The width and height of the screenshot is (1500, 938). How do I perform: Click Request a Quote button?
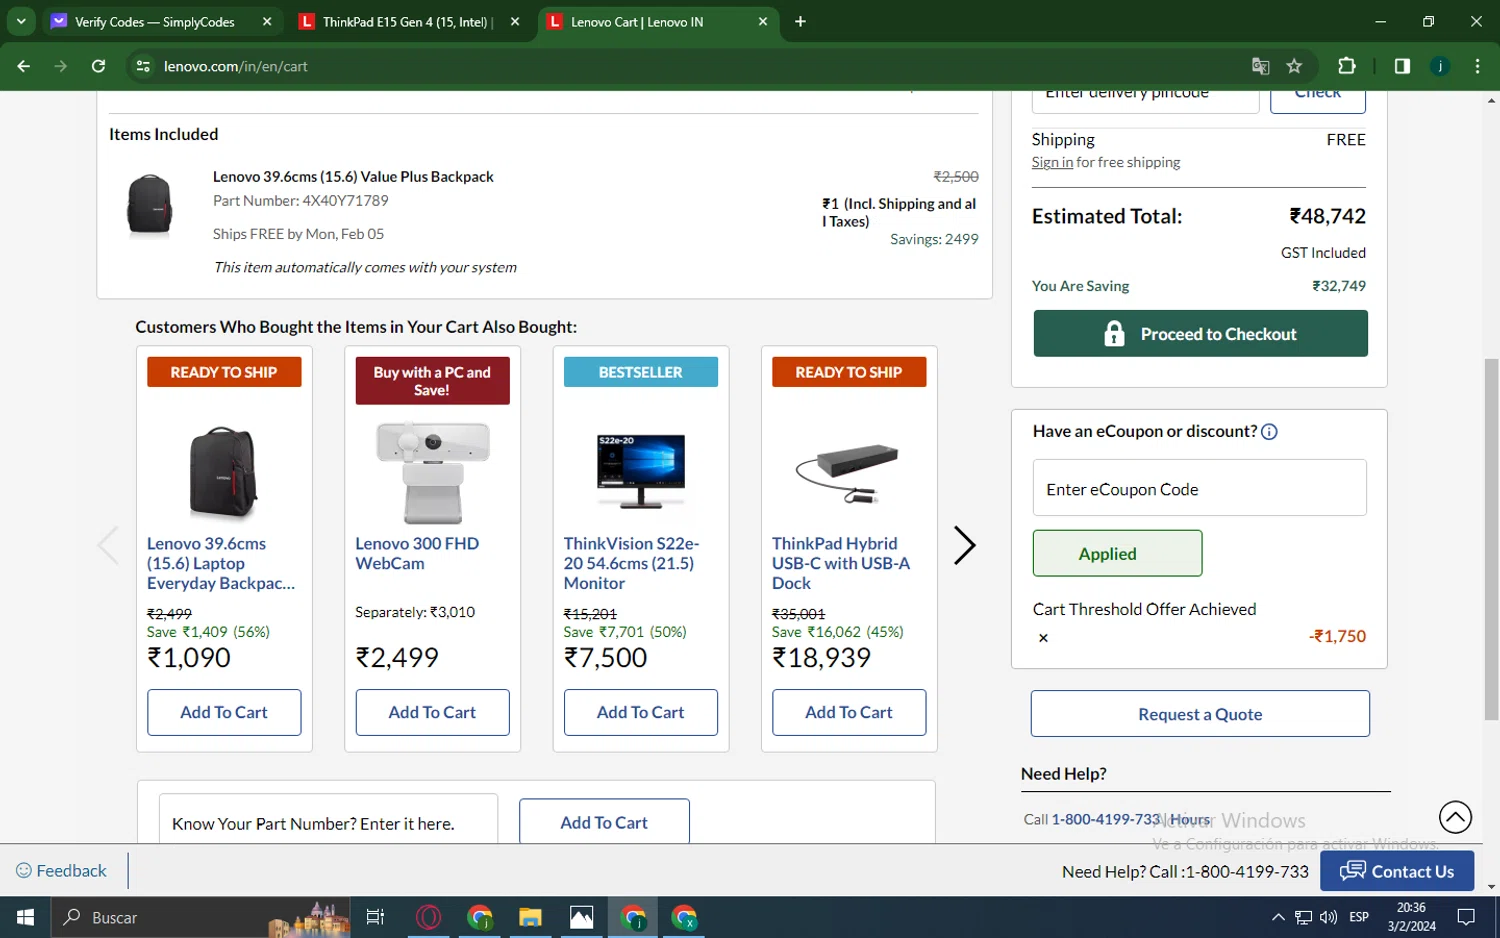1200,714
